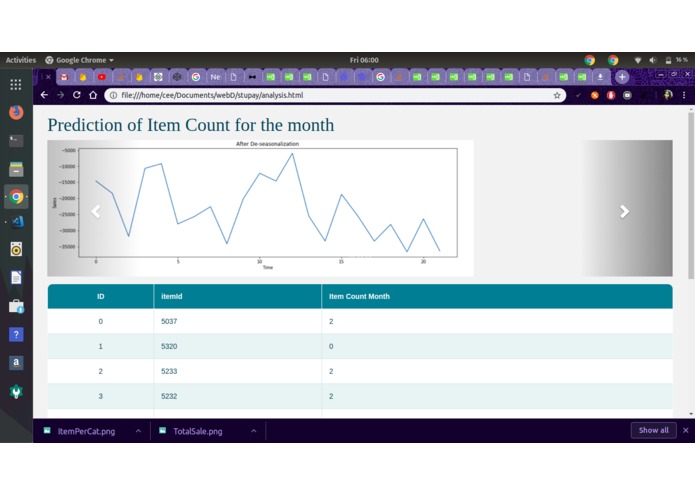Open the Help icon in the dock
Screen dimensions: 695x494
tap(16, 335)
